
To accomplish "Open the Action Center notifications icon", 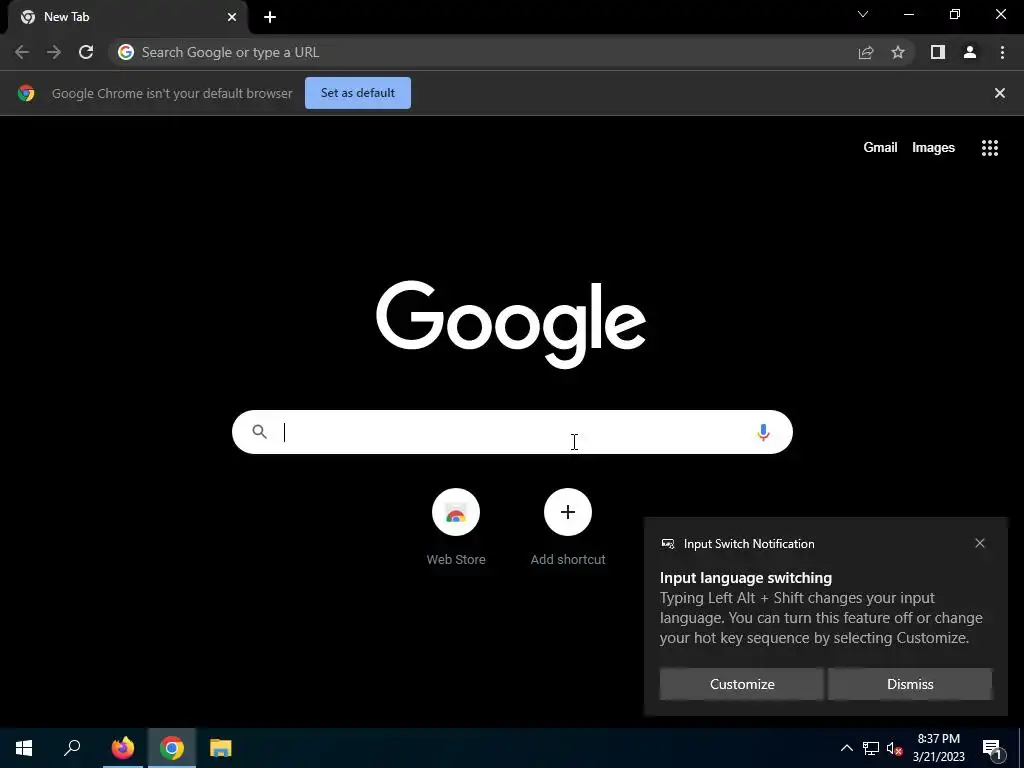I will [x=991, y=748].
